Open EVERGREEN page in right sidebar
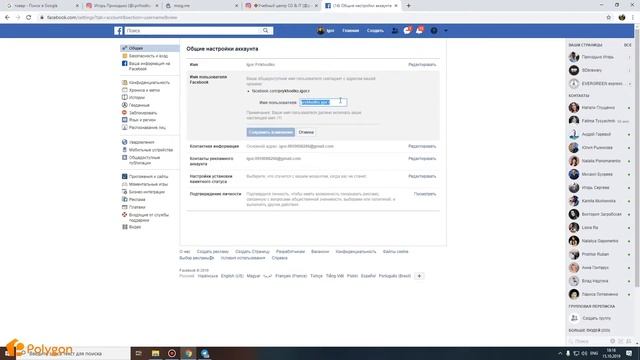The height and width of the screenshot is (360, 640). pyautogui.click(x=600, y=84)
